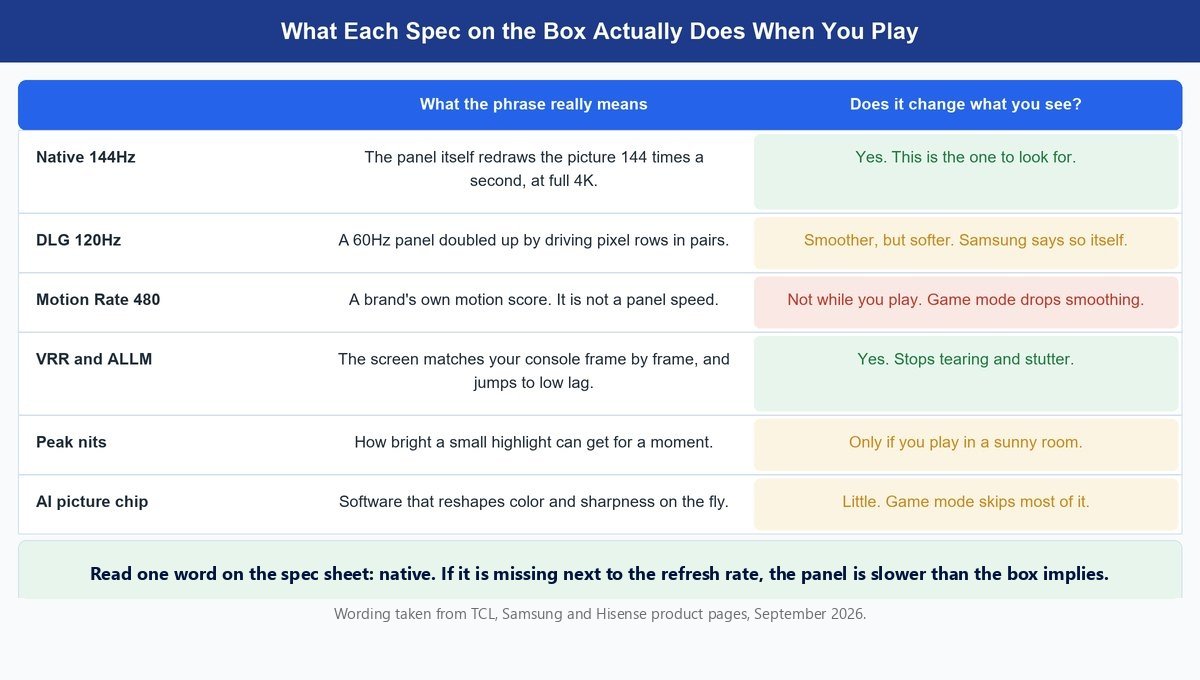Click the source footnote about TCL, Samsung, Hisense

point(600,614)
